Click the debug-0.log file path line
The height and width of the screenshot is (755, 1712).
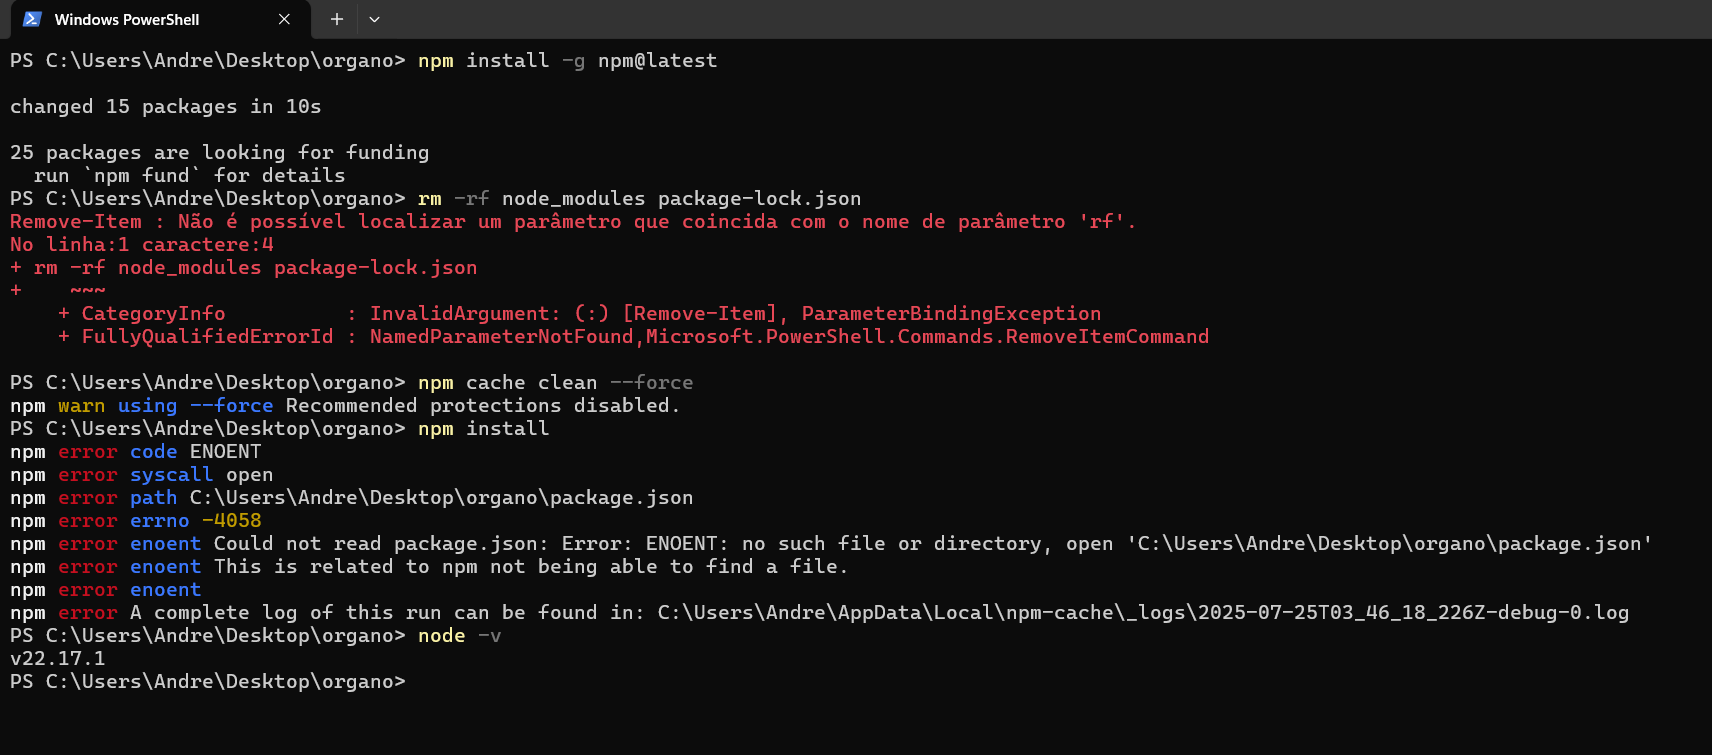click(820, 613)
